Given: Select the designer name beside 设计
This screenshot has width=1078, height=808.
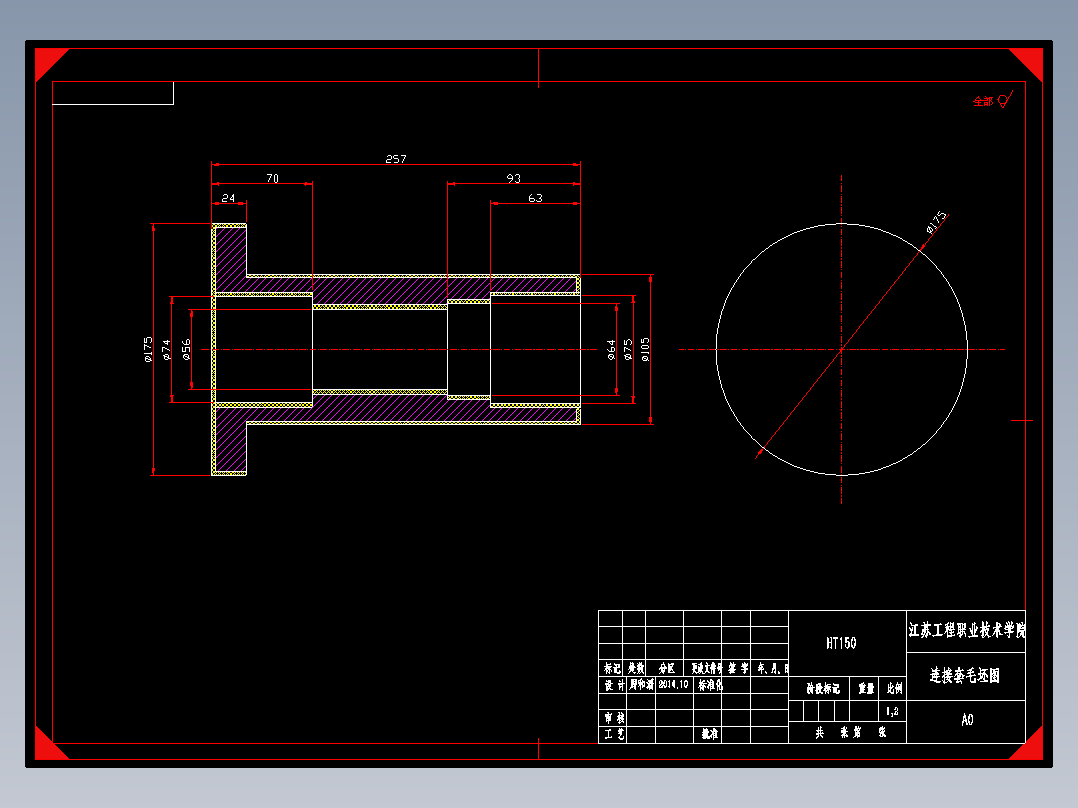Looking at the screenshot, I should pos(641,685).
